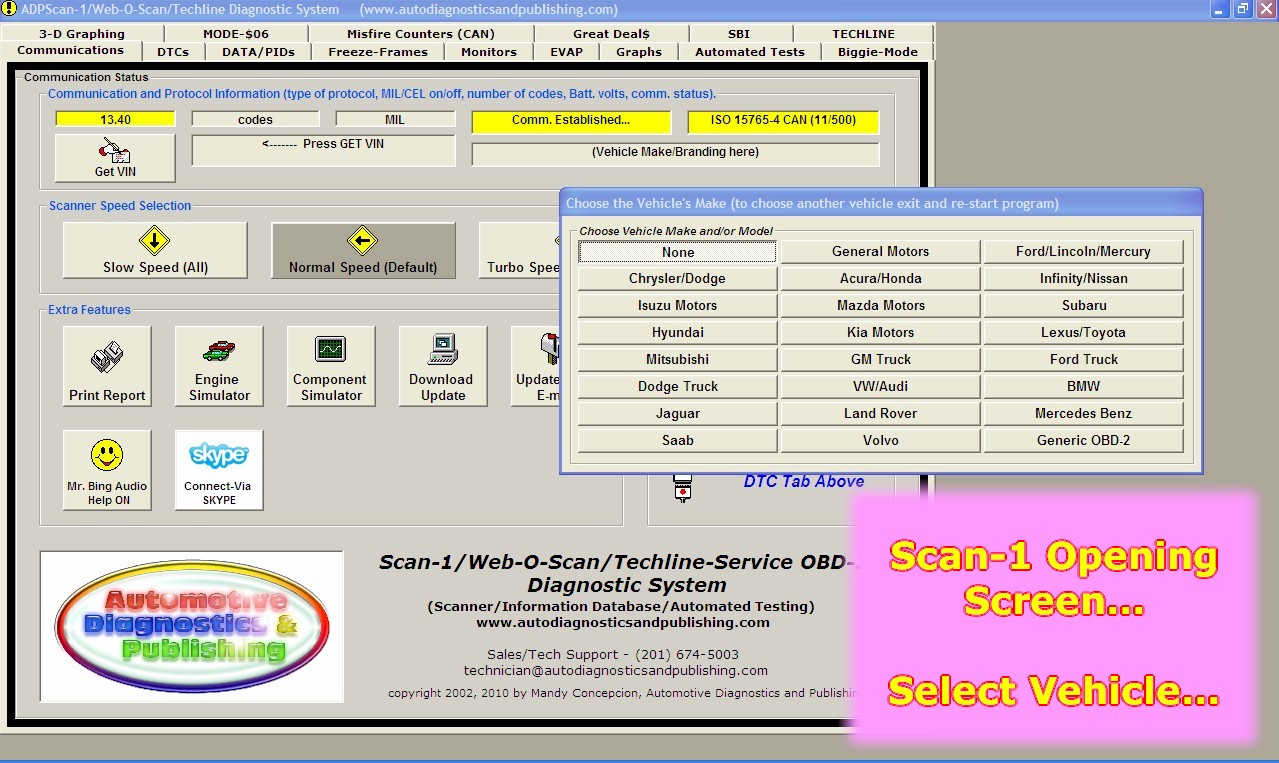Viewport: 1279px width, 763px height.
Task: Open the Monitors tab
Action: tap(489, 52)
